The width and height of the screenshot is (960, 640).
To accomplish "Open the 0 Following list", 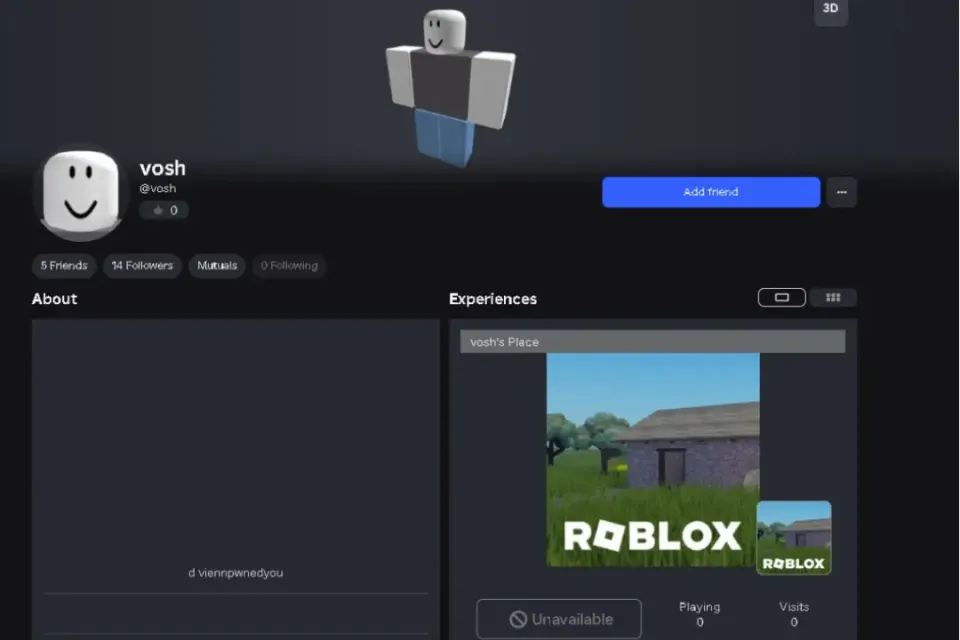I will point(289,265).
